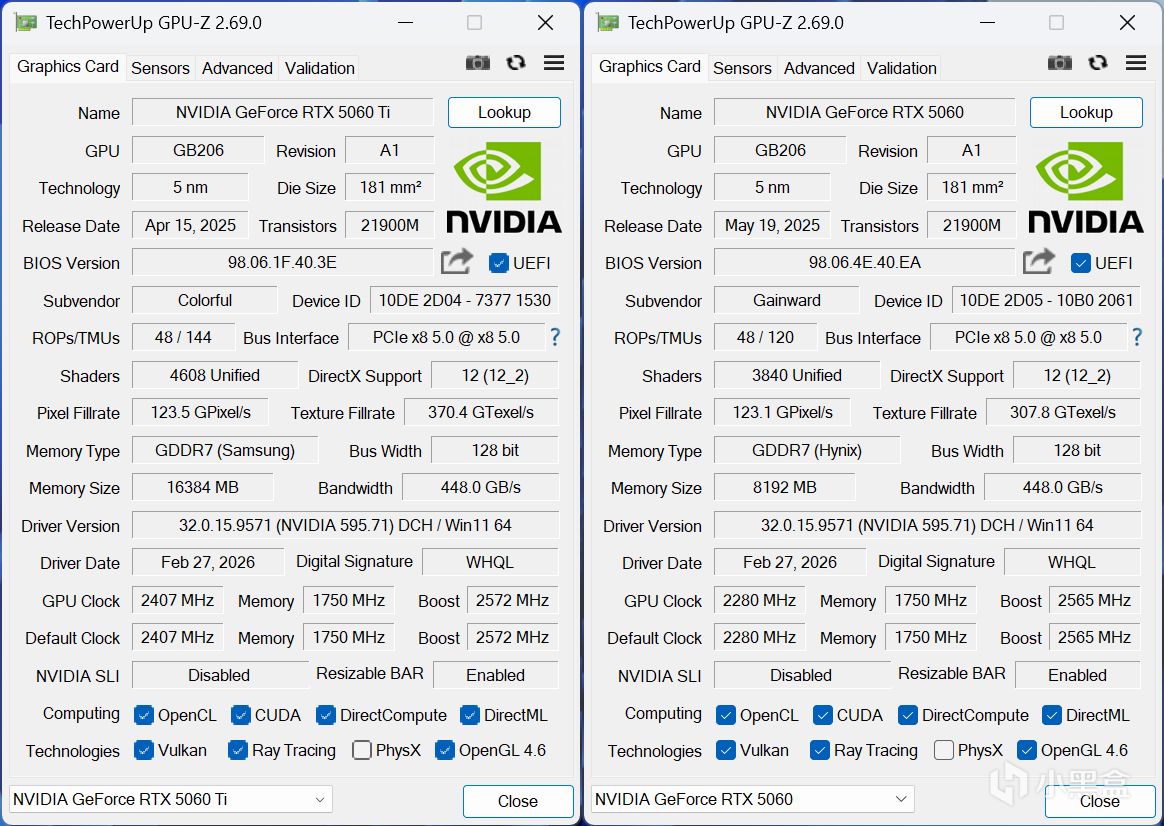1164x826 pixels.
Task: Click BIOS export share icon beside 98.06.1F.40.3E
Action: 457,261
